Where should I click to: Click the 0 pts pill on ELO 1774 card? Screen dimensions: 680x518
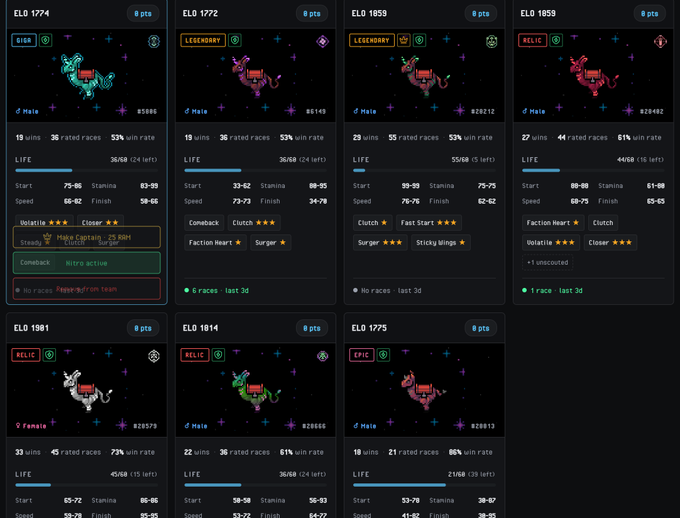click(x=143, y=14)
